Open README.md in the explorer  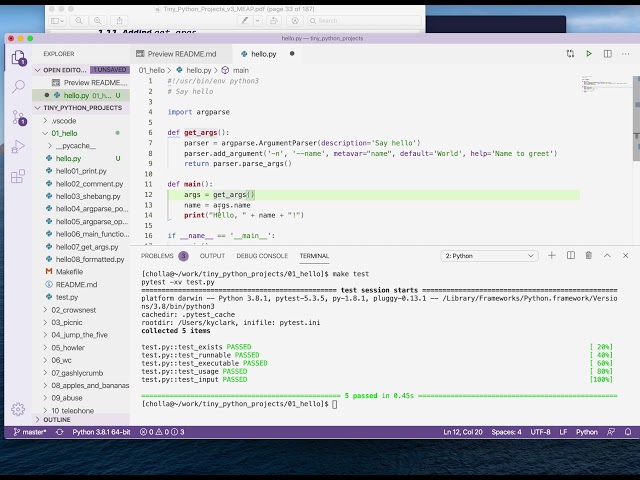pyautogui.click(x=76, y=284)
